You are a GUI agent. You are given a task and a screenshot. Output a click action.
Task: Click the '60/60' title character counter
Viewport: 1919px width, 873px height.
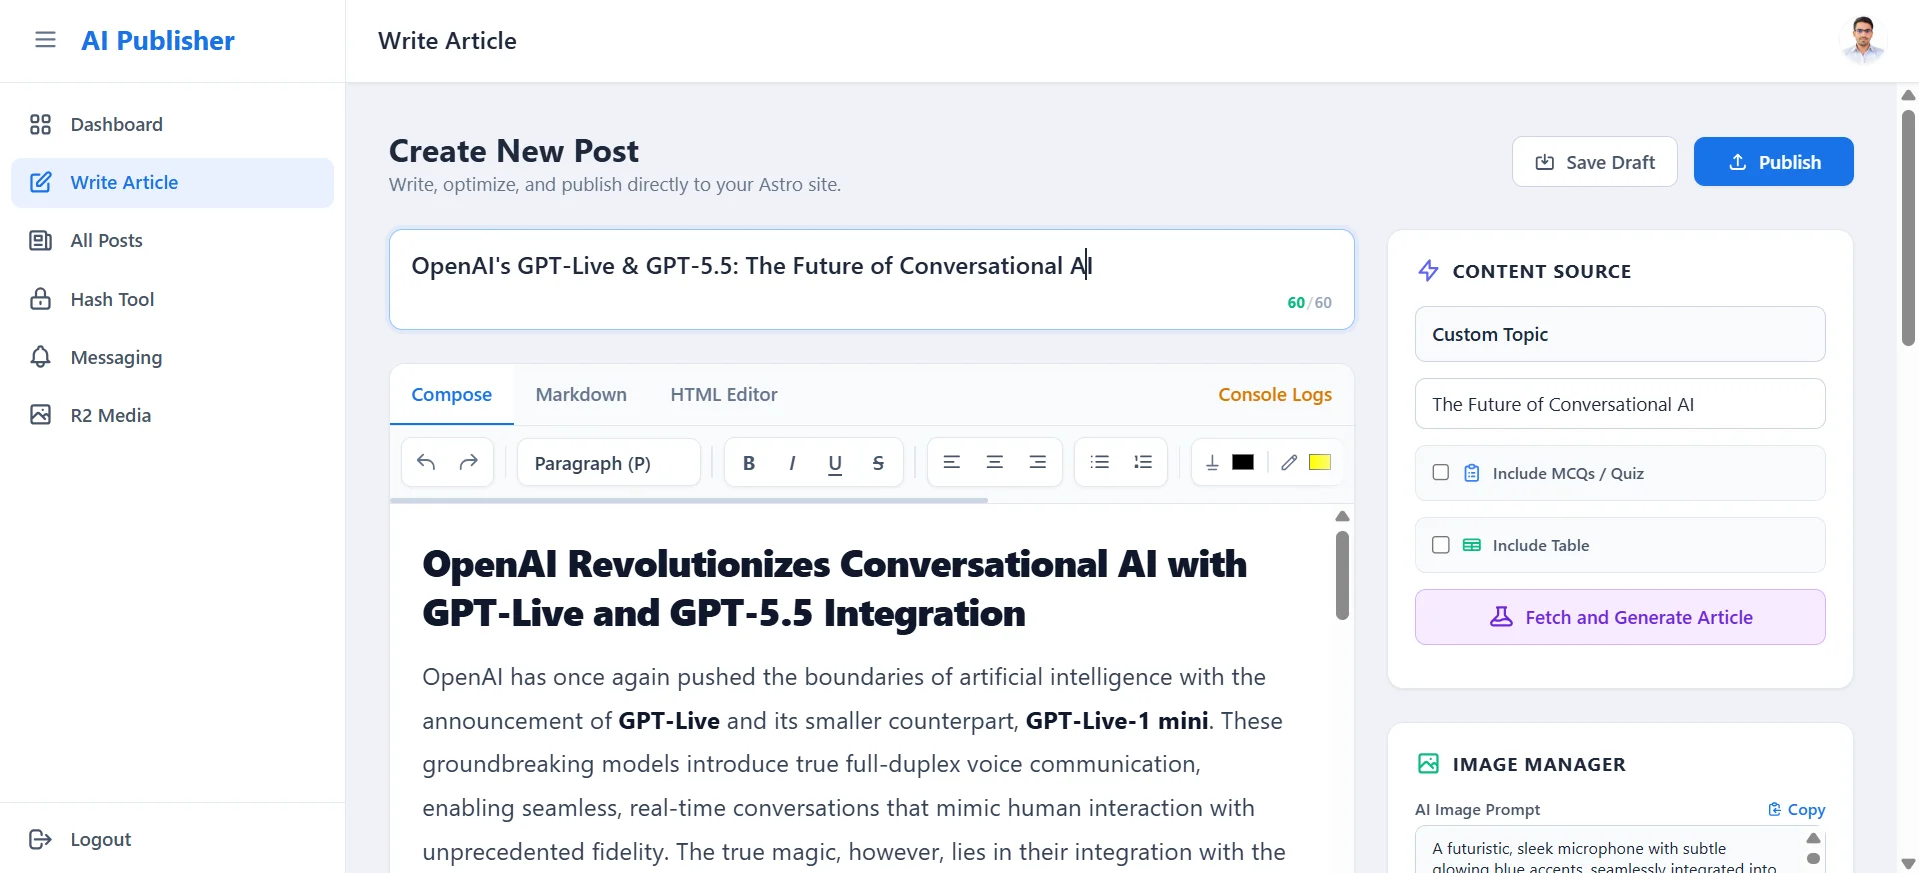click(x=1309, y=303)
